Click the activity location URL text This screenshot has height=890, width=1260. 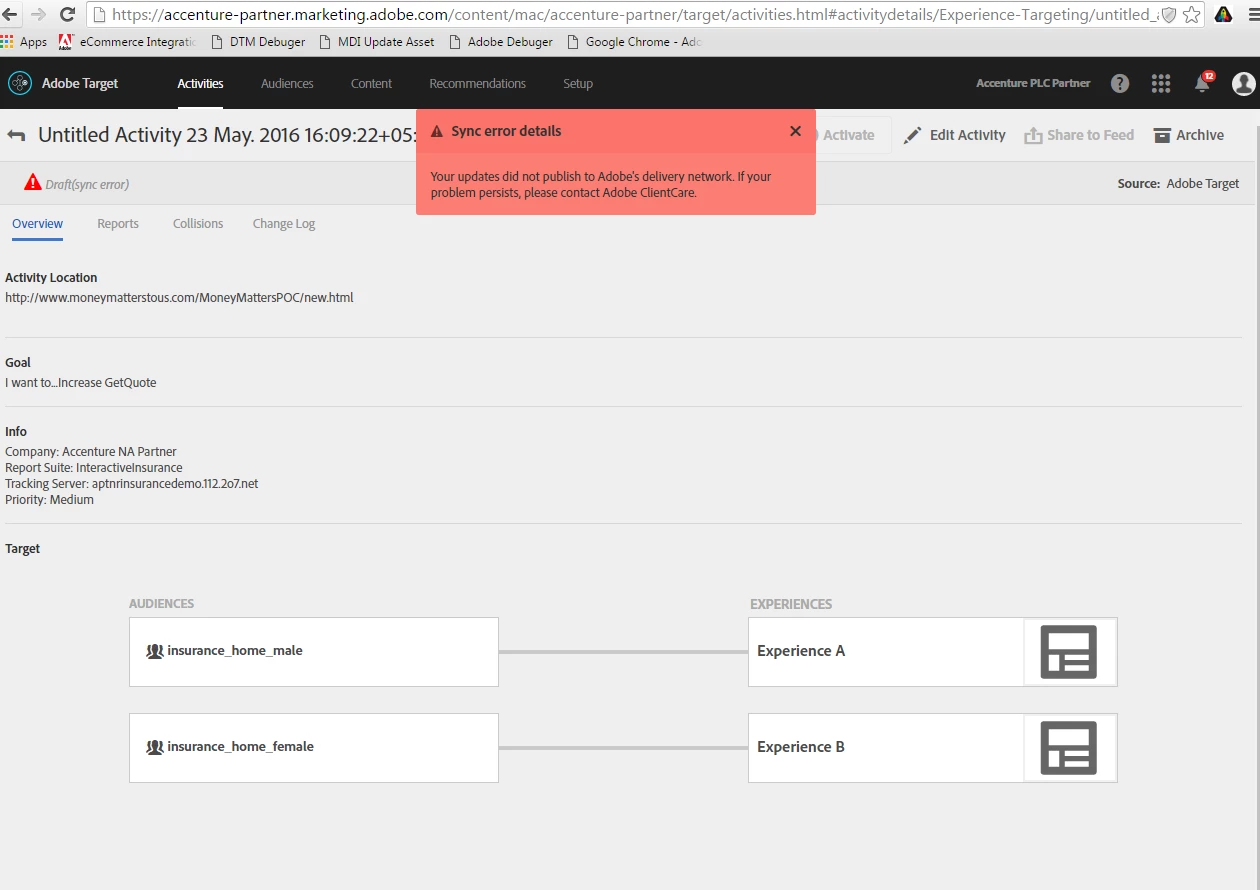pos(179,298)
